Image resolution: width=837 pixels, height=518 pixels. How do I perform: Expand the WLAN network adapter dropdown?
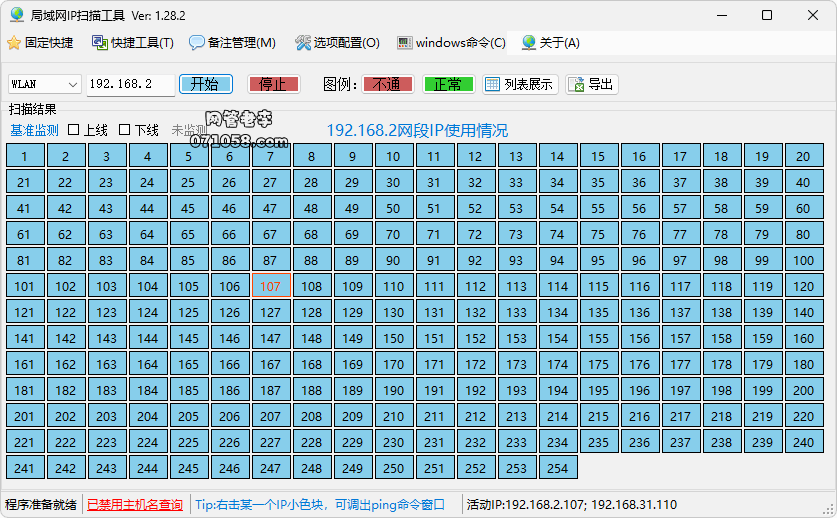[x=73, y=84]
